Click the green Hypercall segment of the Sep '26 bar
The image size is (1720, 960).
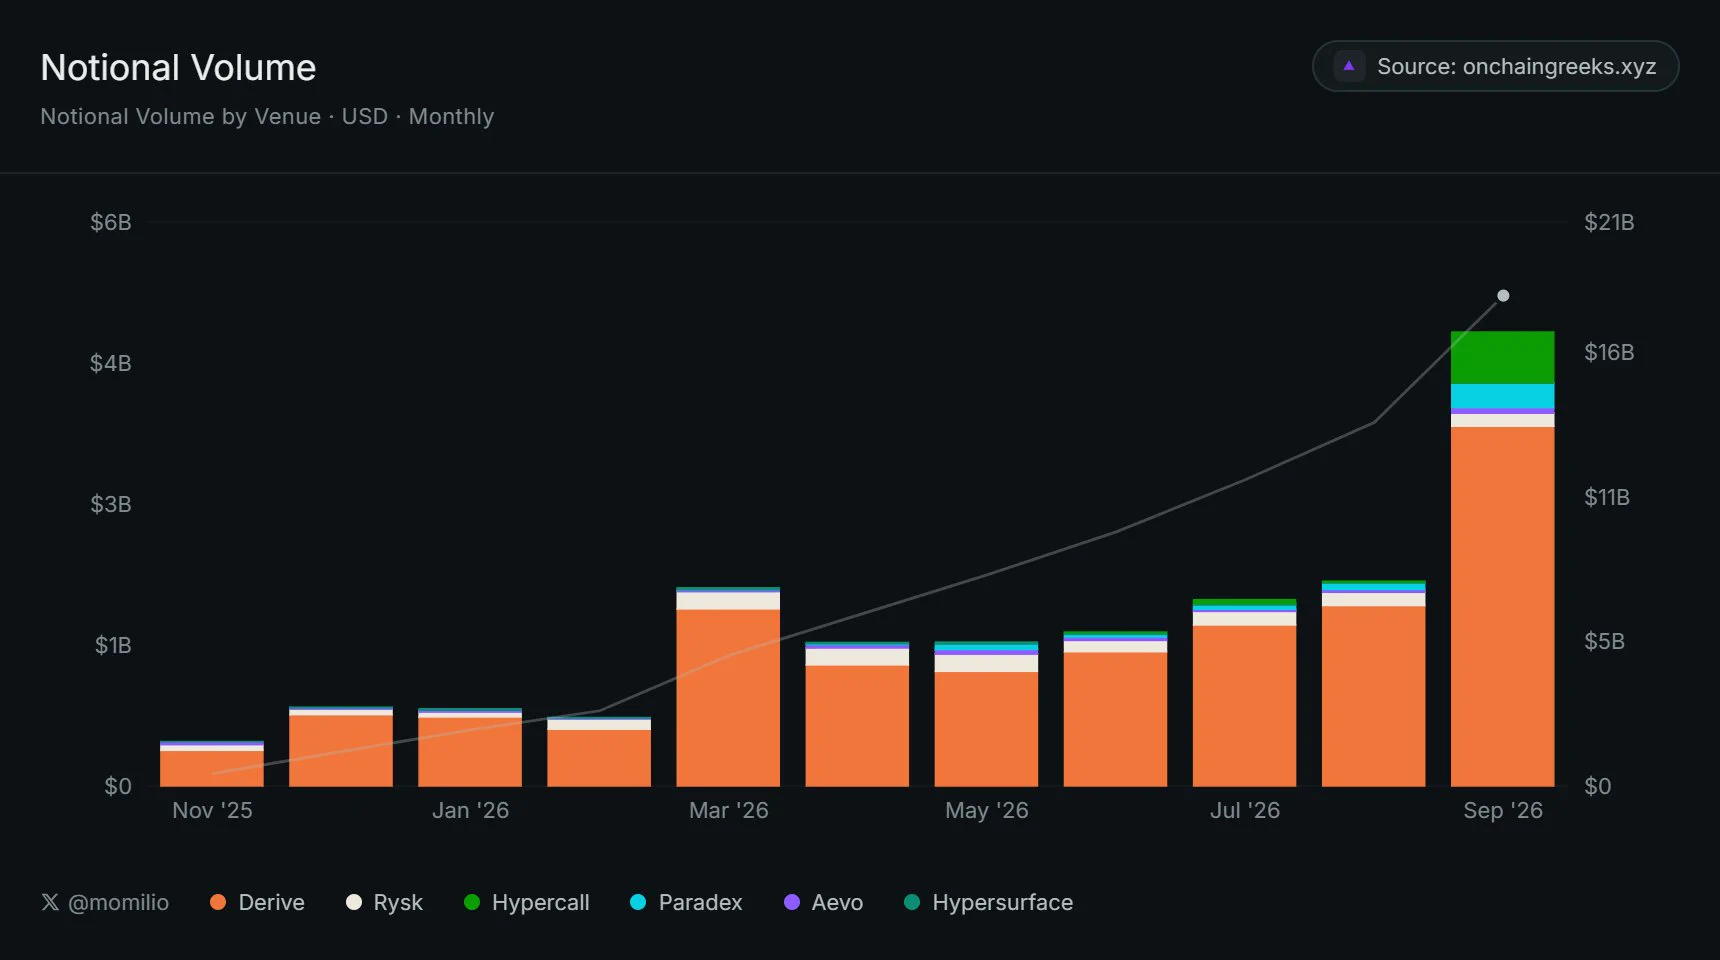[1502, 357]
